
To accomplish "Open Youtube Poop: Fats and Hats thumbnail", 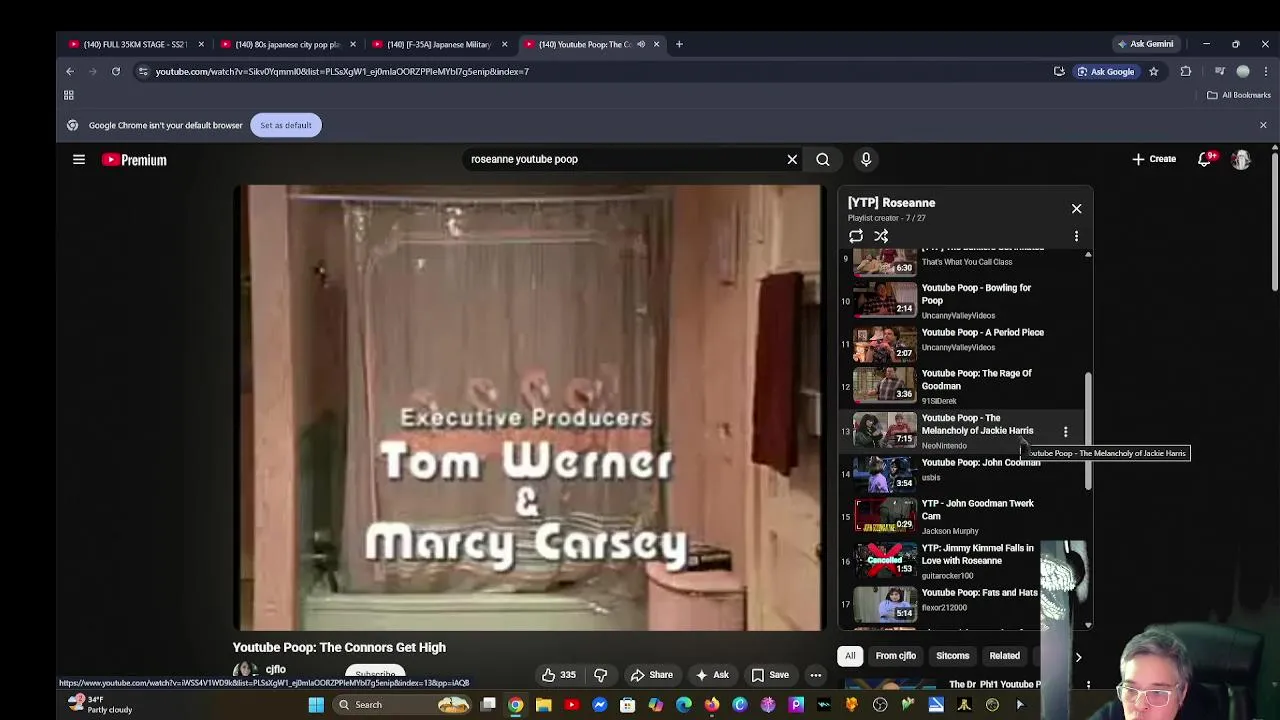I will pyautogui.click(x=884, y=604).
